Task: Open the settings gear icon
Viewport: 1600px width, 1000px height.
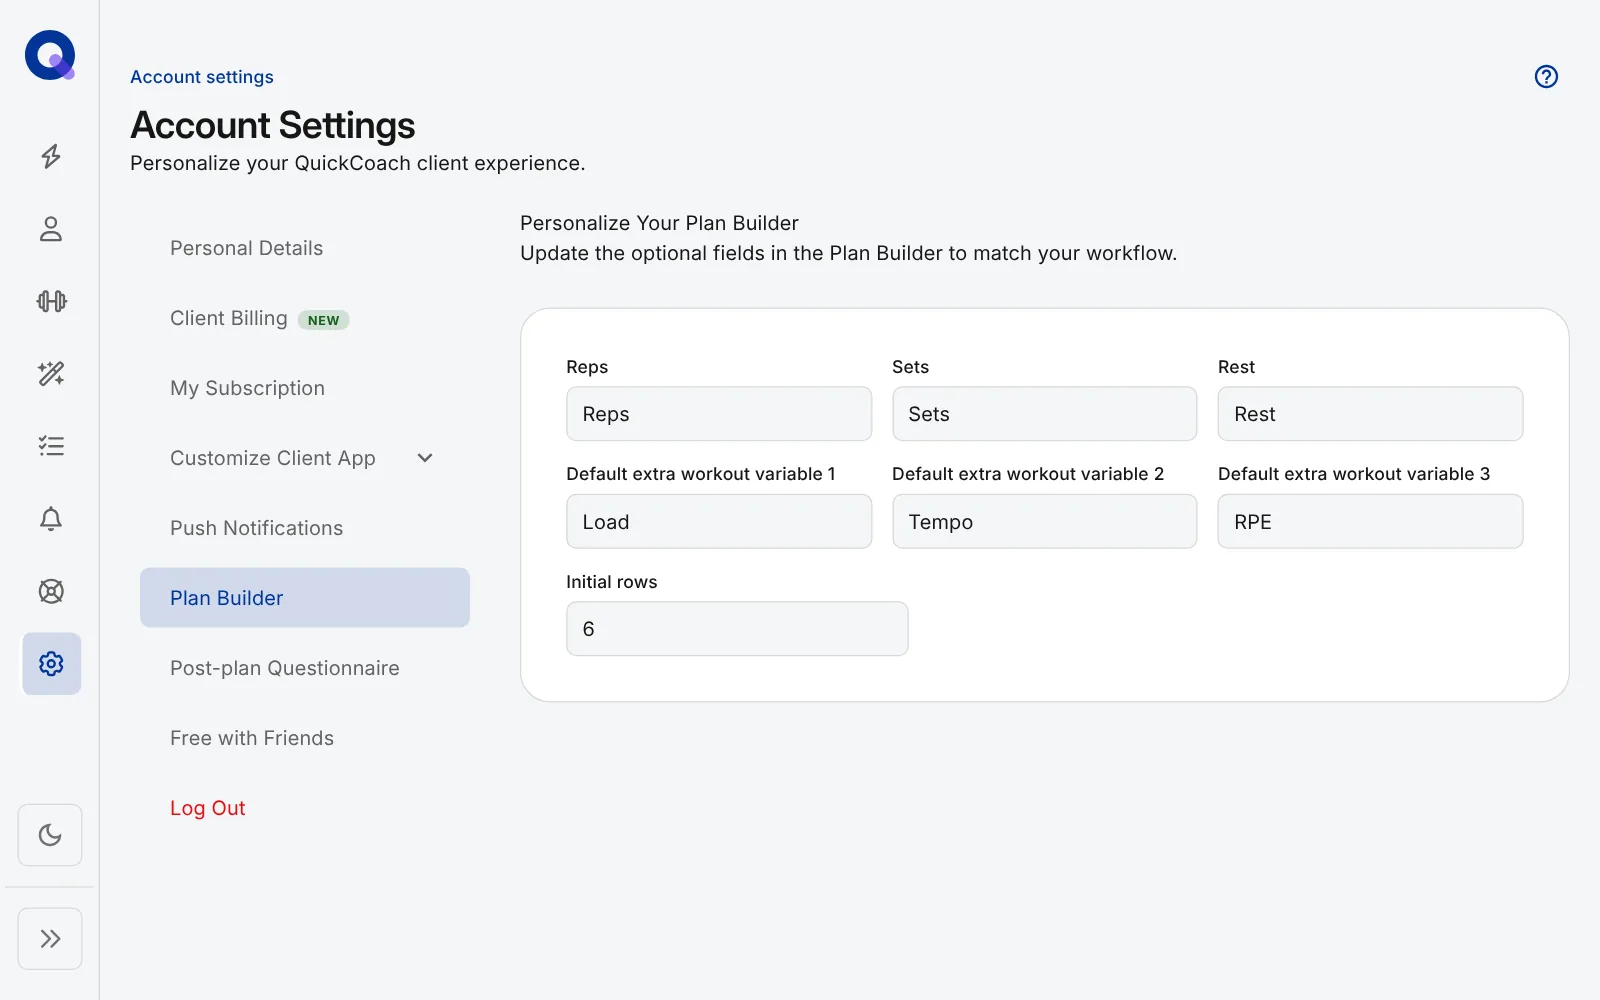Action: click(x=52, y=664)
